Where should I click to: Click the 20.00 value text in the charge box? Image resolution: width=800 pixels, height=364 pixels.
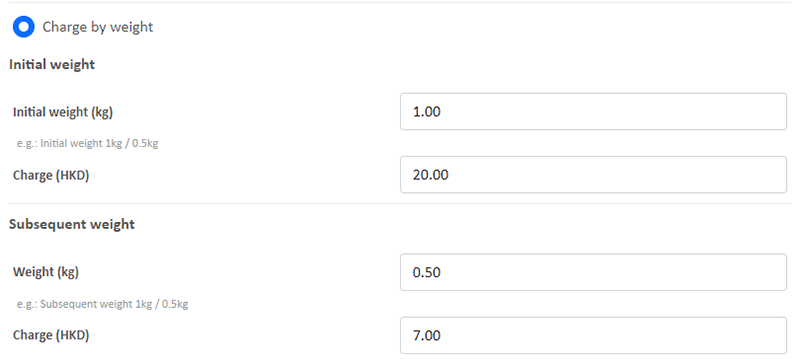click(x=431, y=175)
